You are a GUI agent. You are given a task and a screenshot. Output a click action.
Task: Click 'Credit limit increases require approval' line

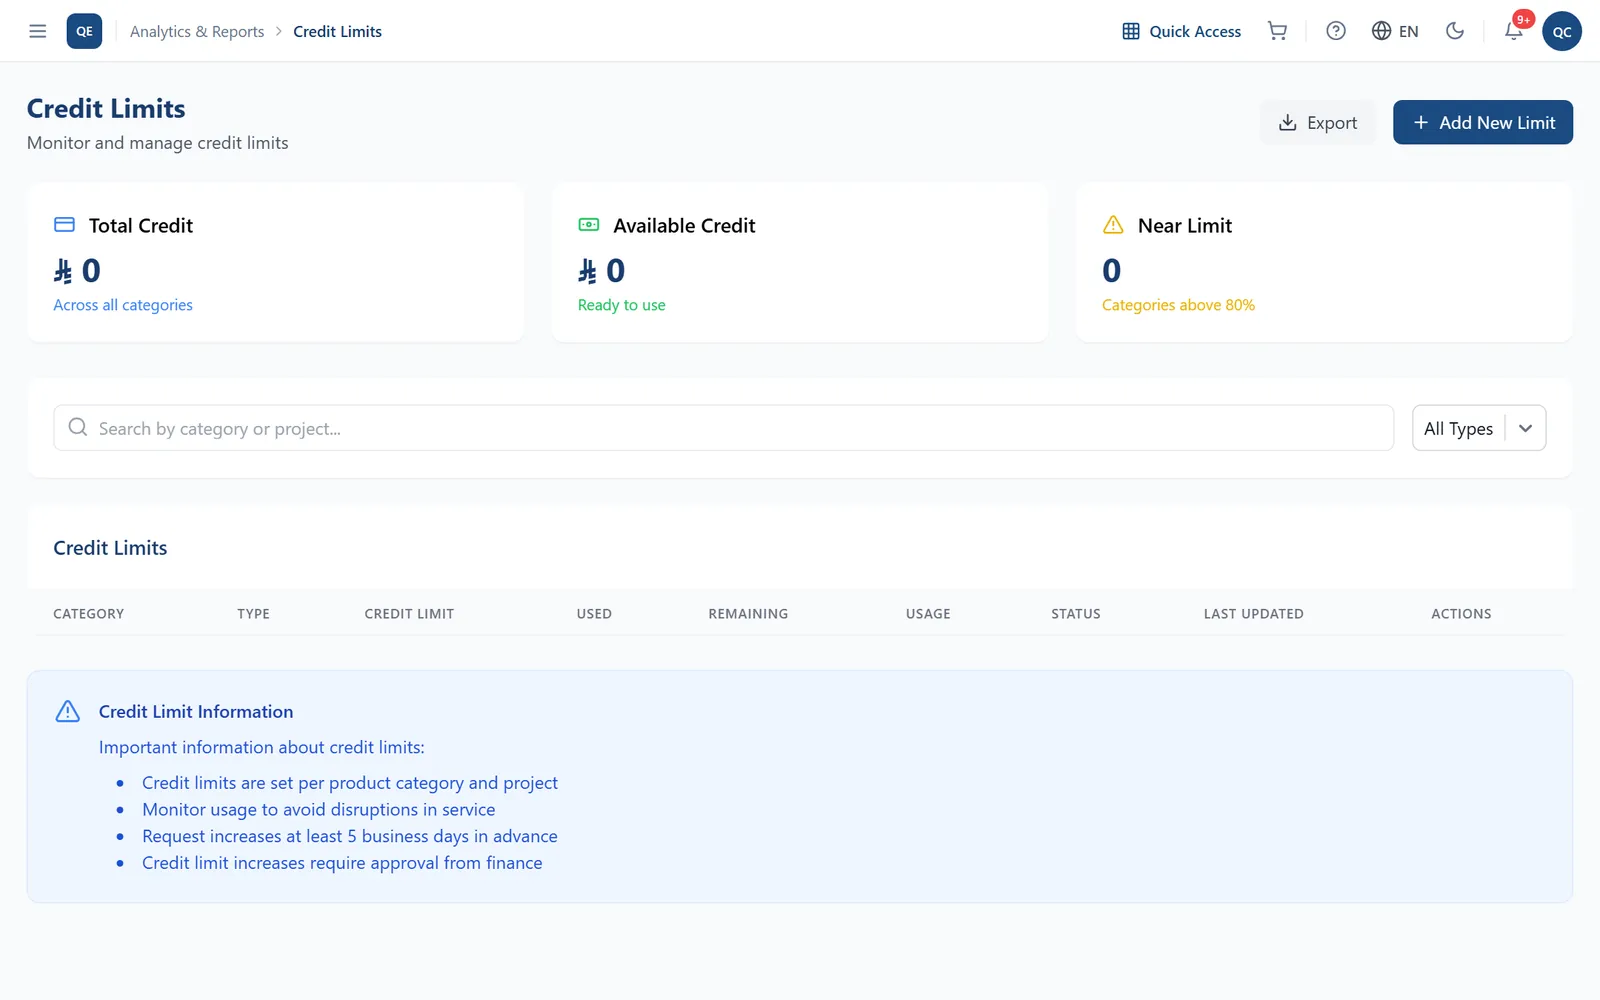coord(342,863)
